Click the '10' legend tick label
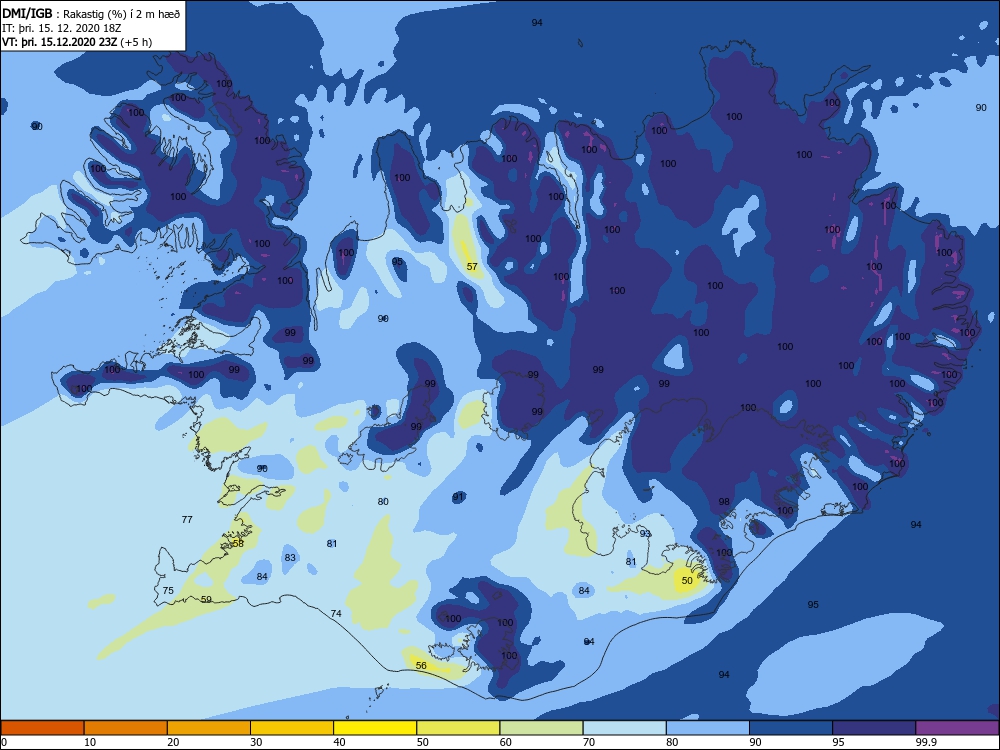 (x=90, y=742)
